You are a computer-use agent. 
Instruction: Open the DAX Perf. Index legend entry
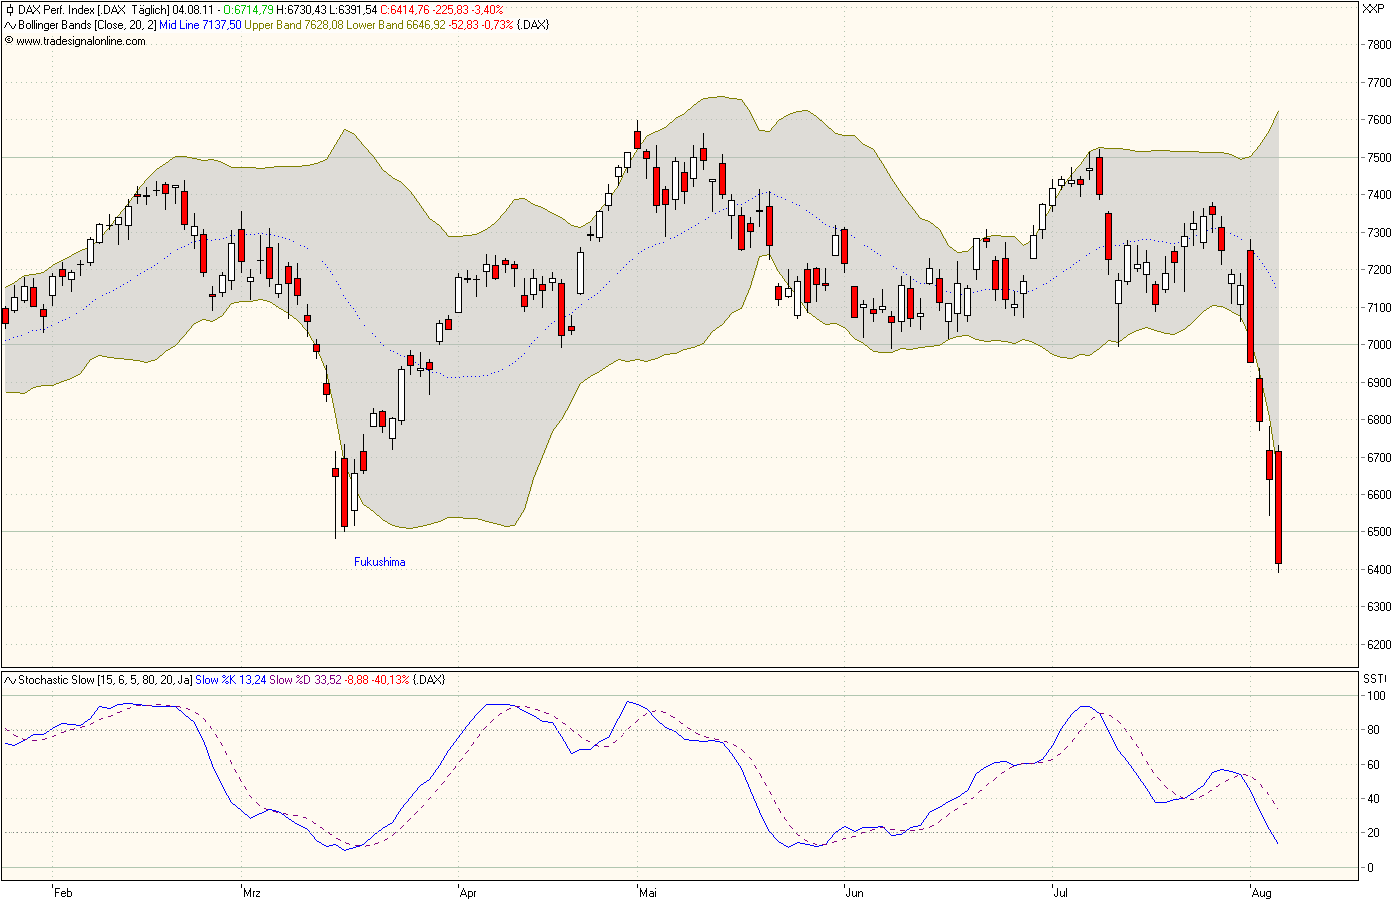tap(55, 8)
